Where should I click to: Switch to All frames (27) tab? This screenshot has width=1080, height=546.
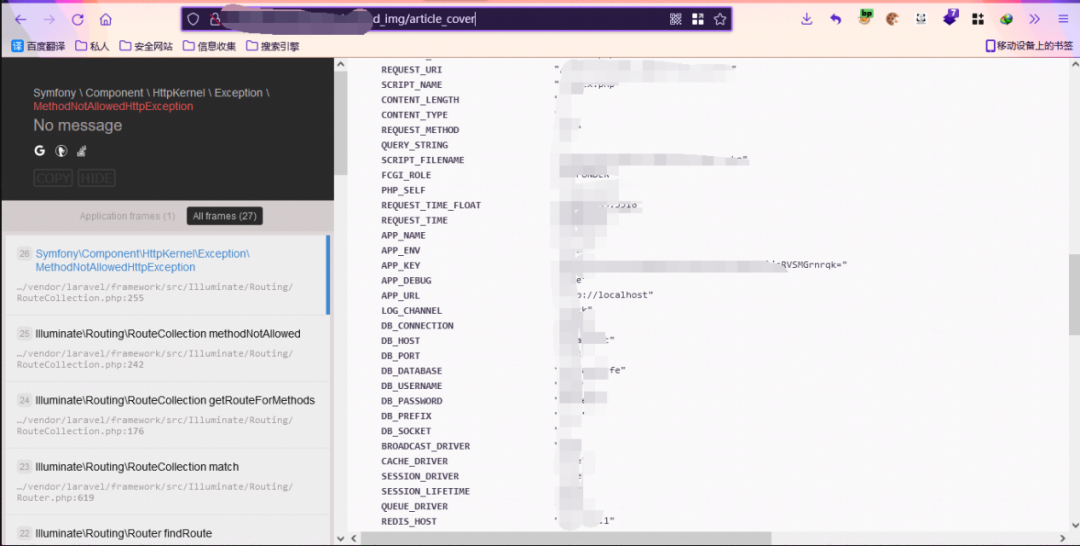point(225,216)
